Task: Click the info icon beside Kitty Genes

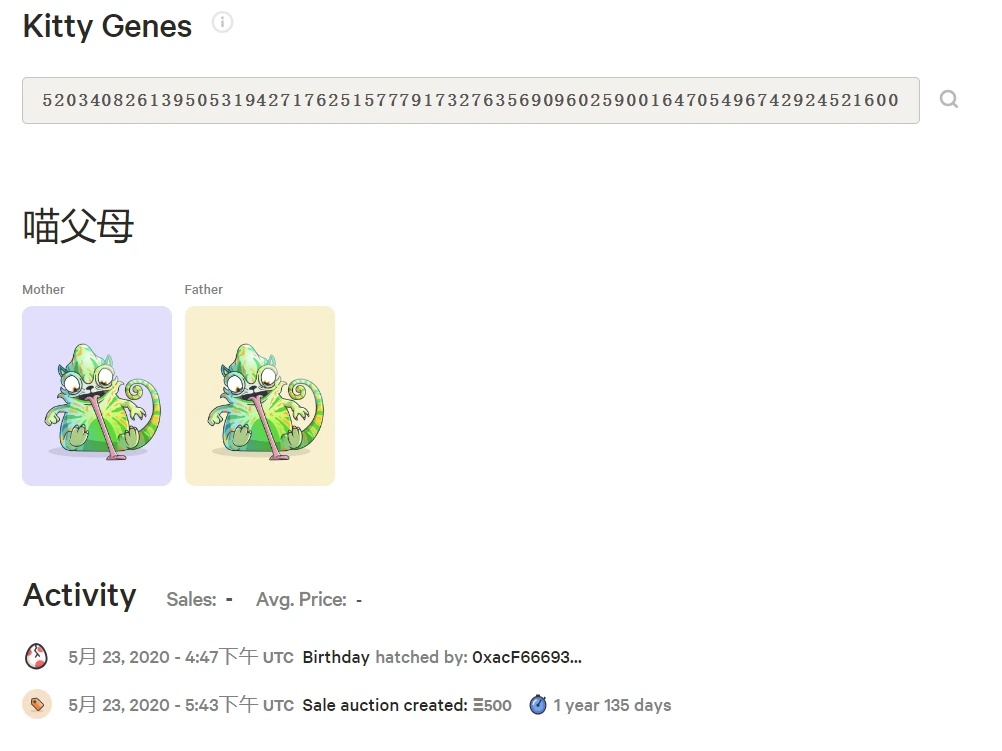Action: click(223, 23)
